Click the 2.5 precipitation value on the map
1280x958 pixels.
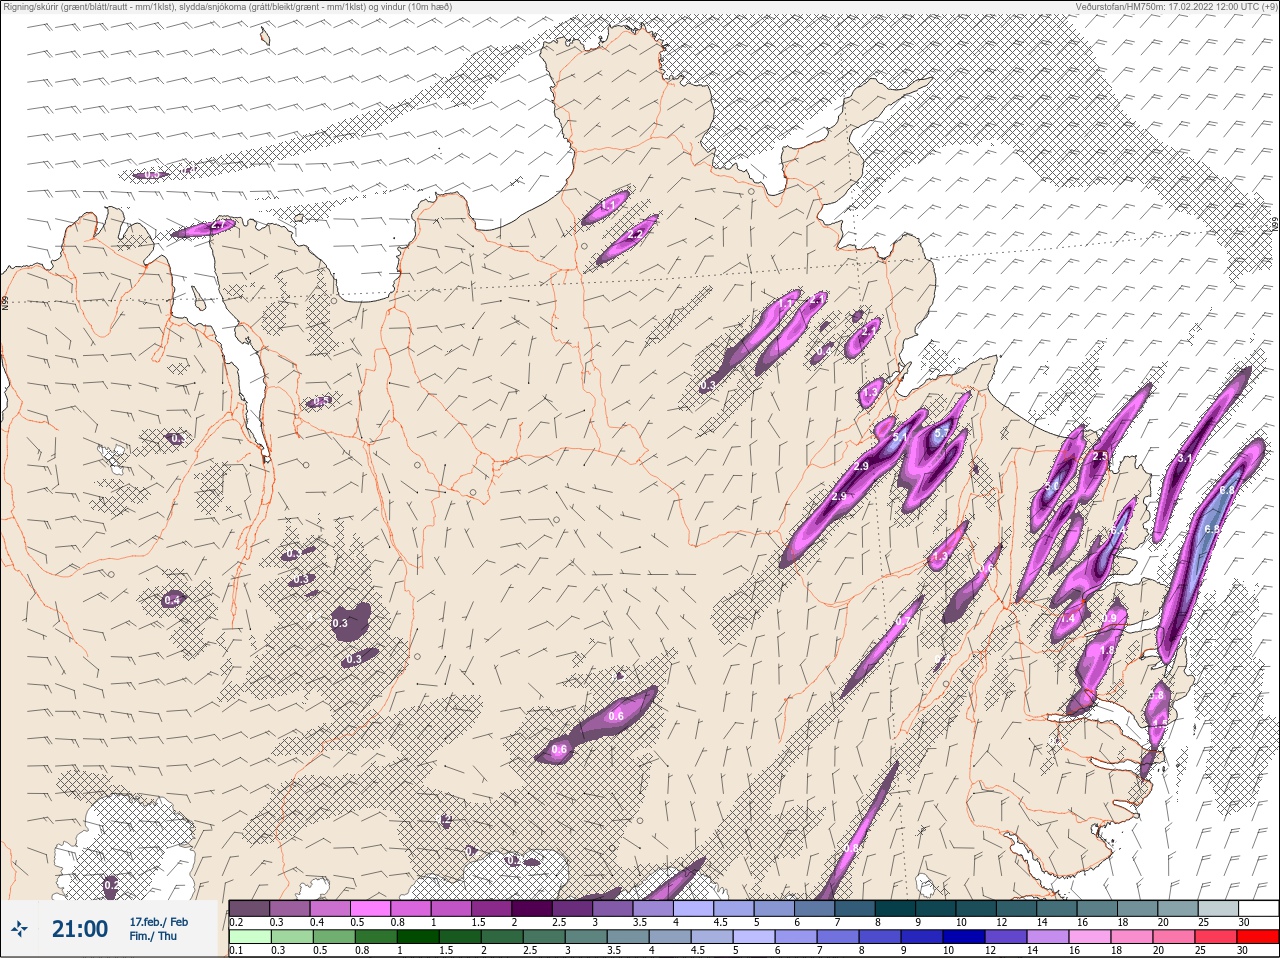[x=1101, y=456]
